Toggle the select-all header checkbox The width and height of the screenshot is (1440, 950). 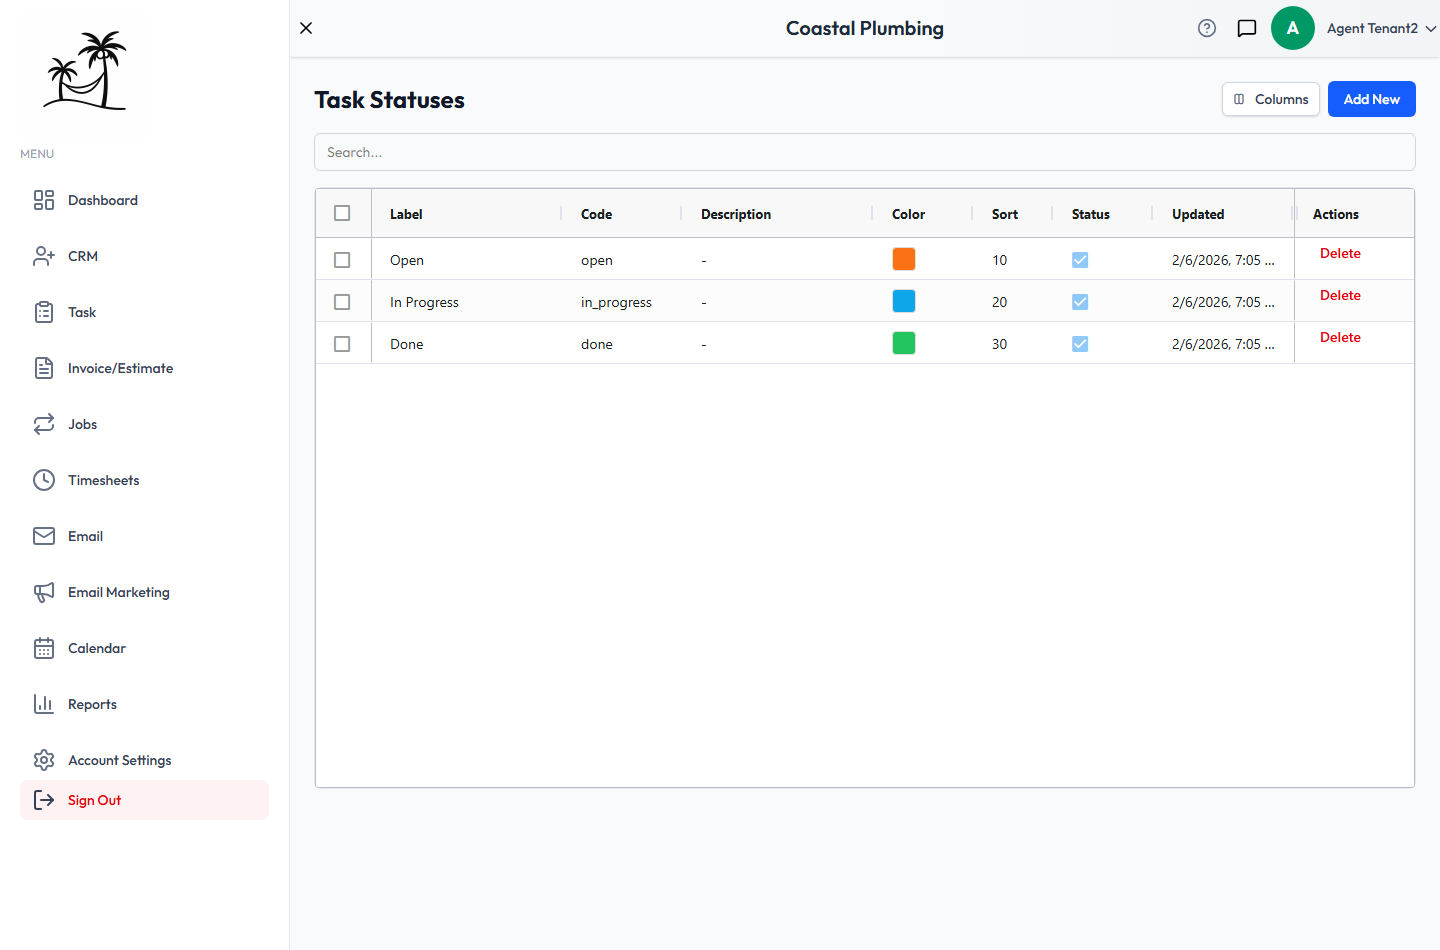[x=342, y=213]
